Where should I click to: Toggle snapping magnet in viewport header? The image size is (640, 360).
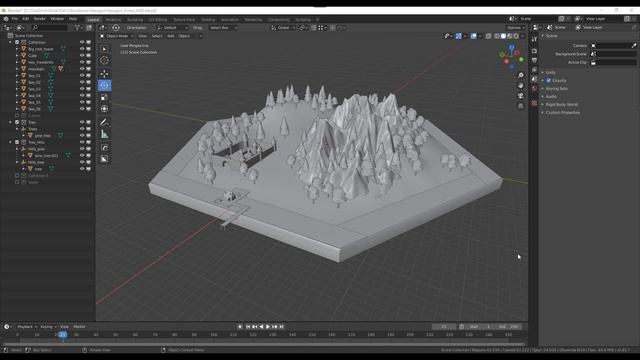point(314,28)
